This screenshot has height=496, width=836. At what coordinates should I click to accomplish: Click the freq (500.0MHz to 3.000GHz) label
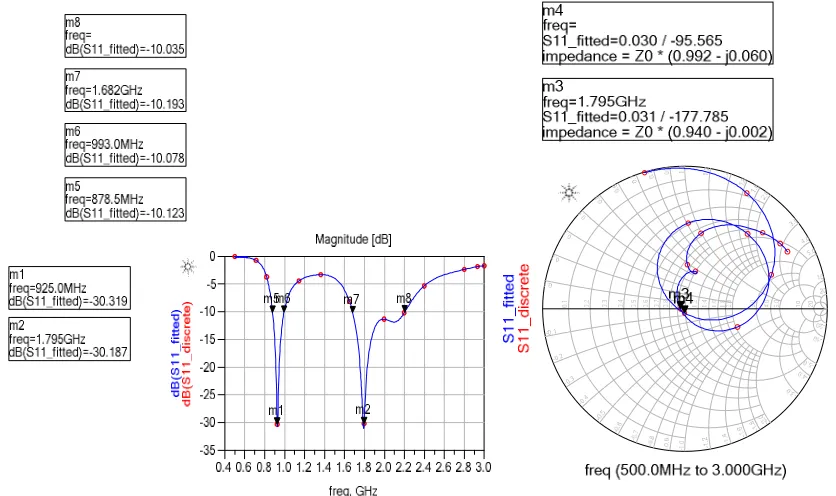685,470
